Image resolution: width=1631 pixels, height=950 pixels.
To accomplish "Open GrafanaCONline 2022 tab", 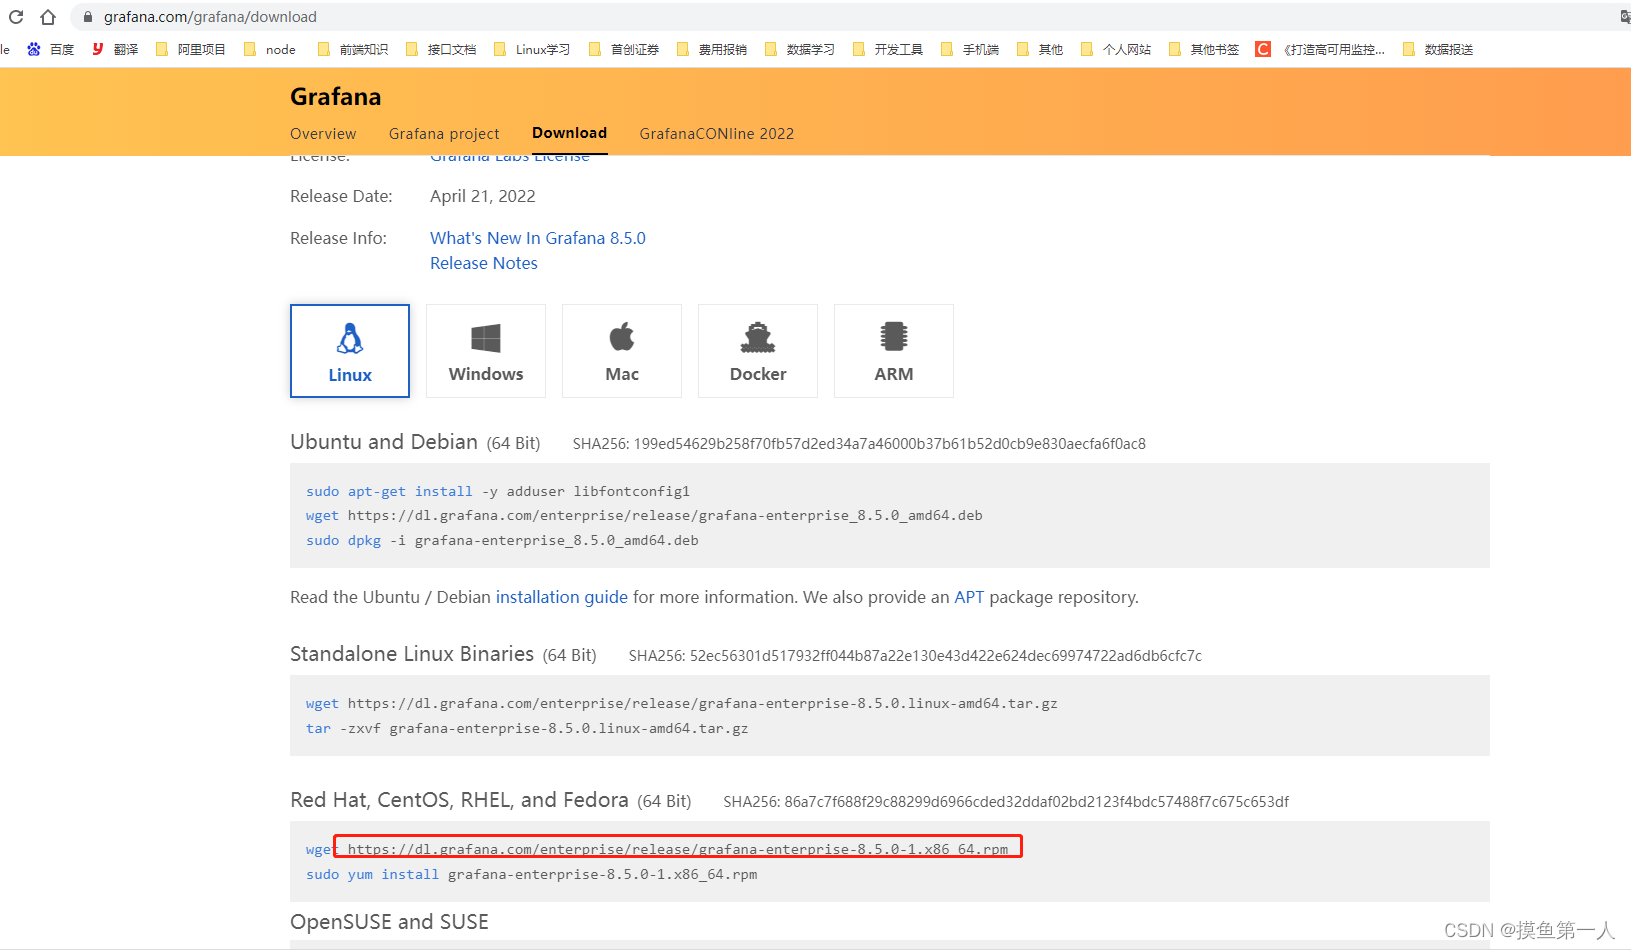I will pos(717,134).
